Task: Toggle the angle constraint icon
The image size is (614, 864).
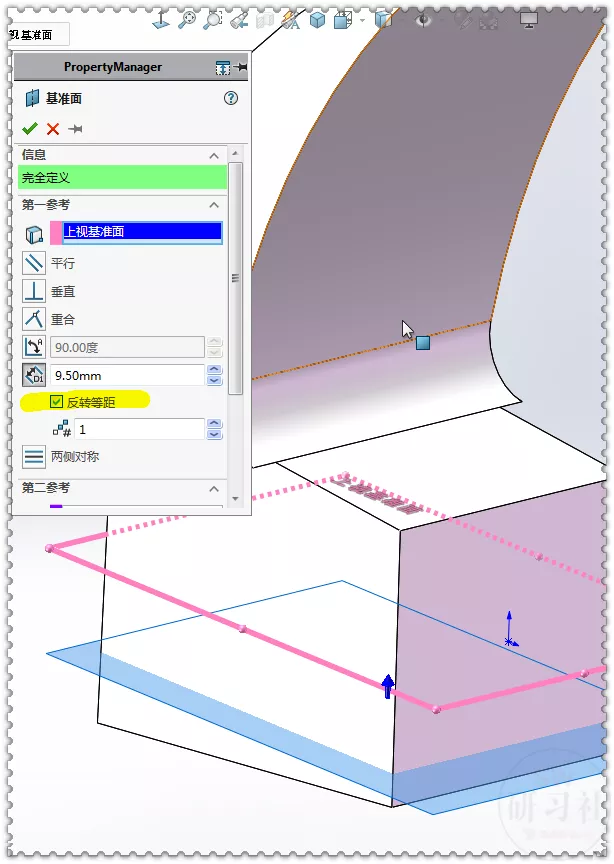Action: pyautogui.click(x=34, y=347)
